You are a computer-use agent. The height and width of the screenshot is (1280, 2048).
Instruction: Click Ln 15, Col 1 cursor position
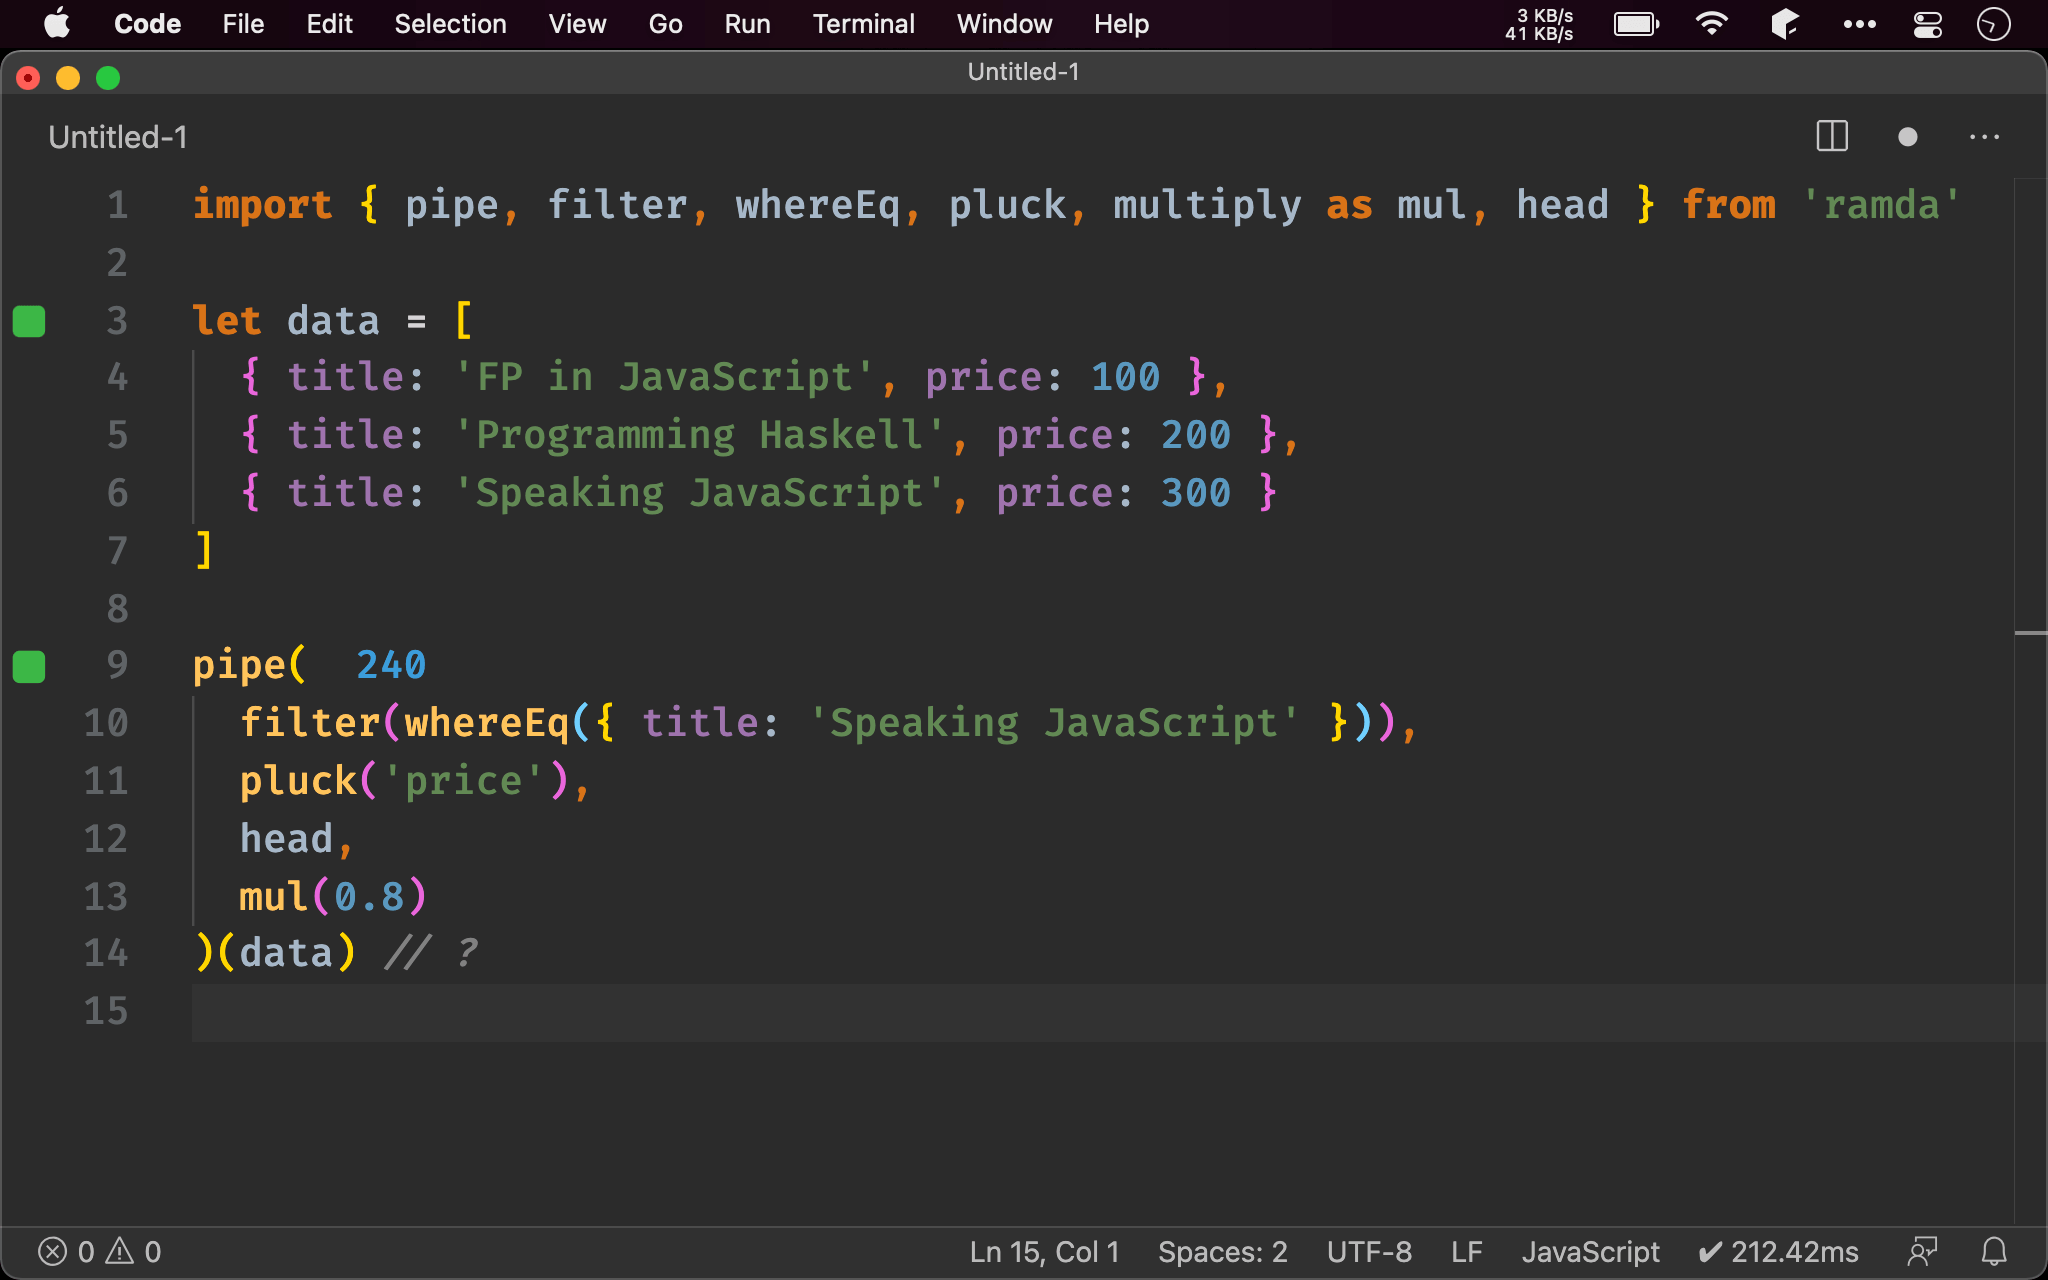click(1044, 1252)
